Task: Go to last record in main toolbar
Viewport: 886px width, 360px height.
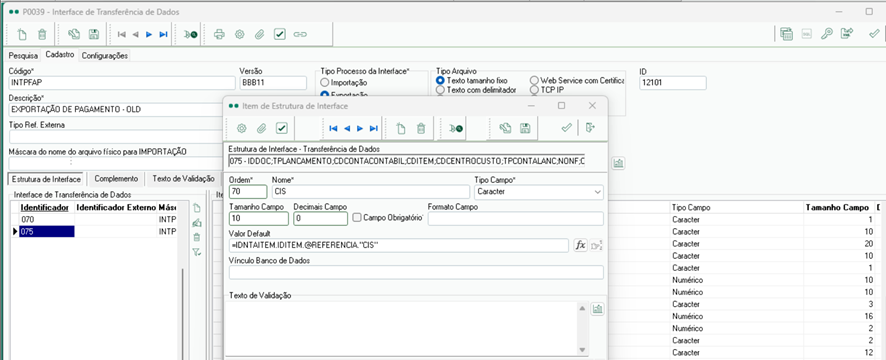Action: tap(163, 34)
